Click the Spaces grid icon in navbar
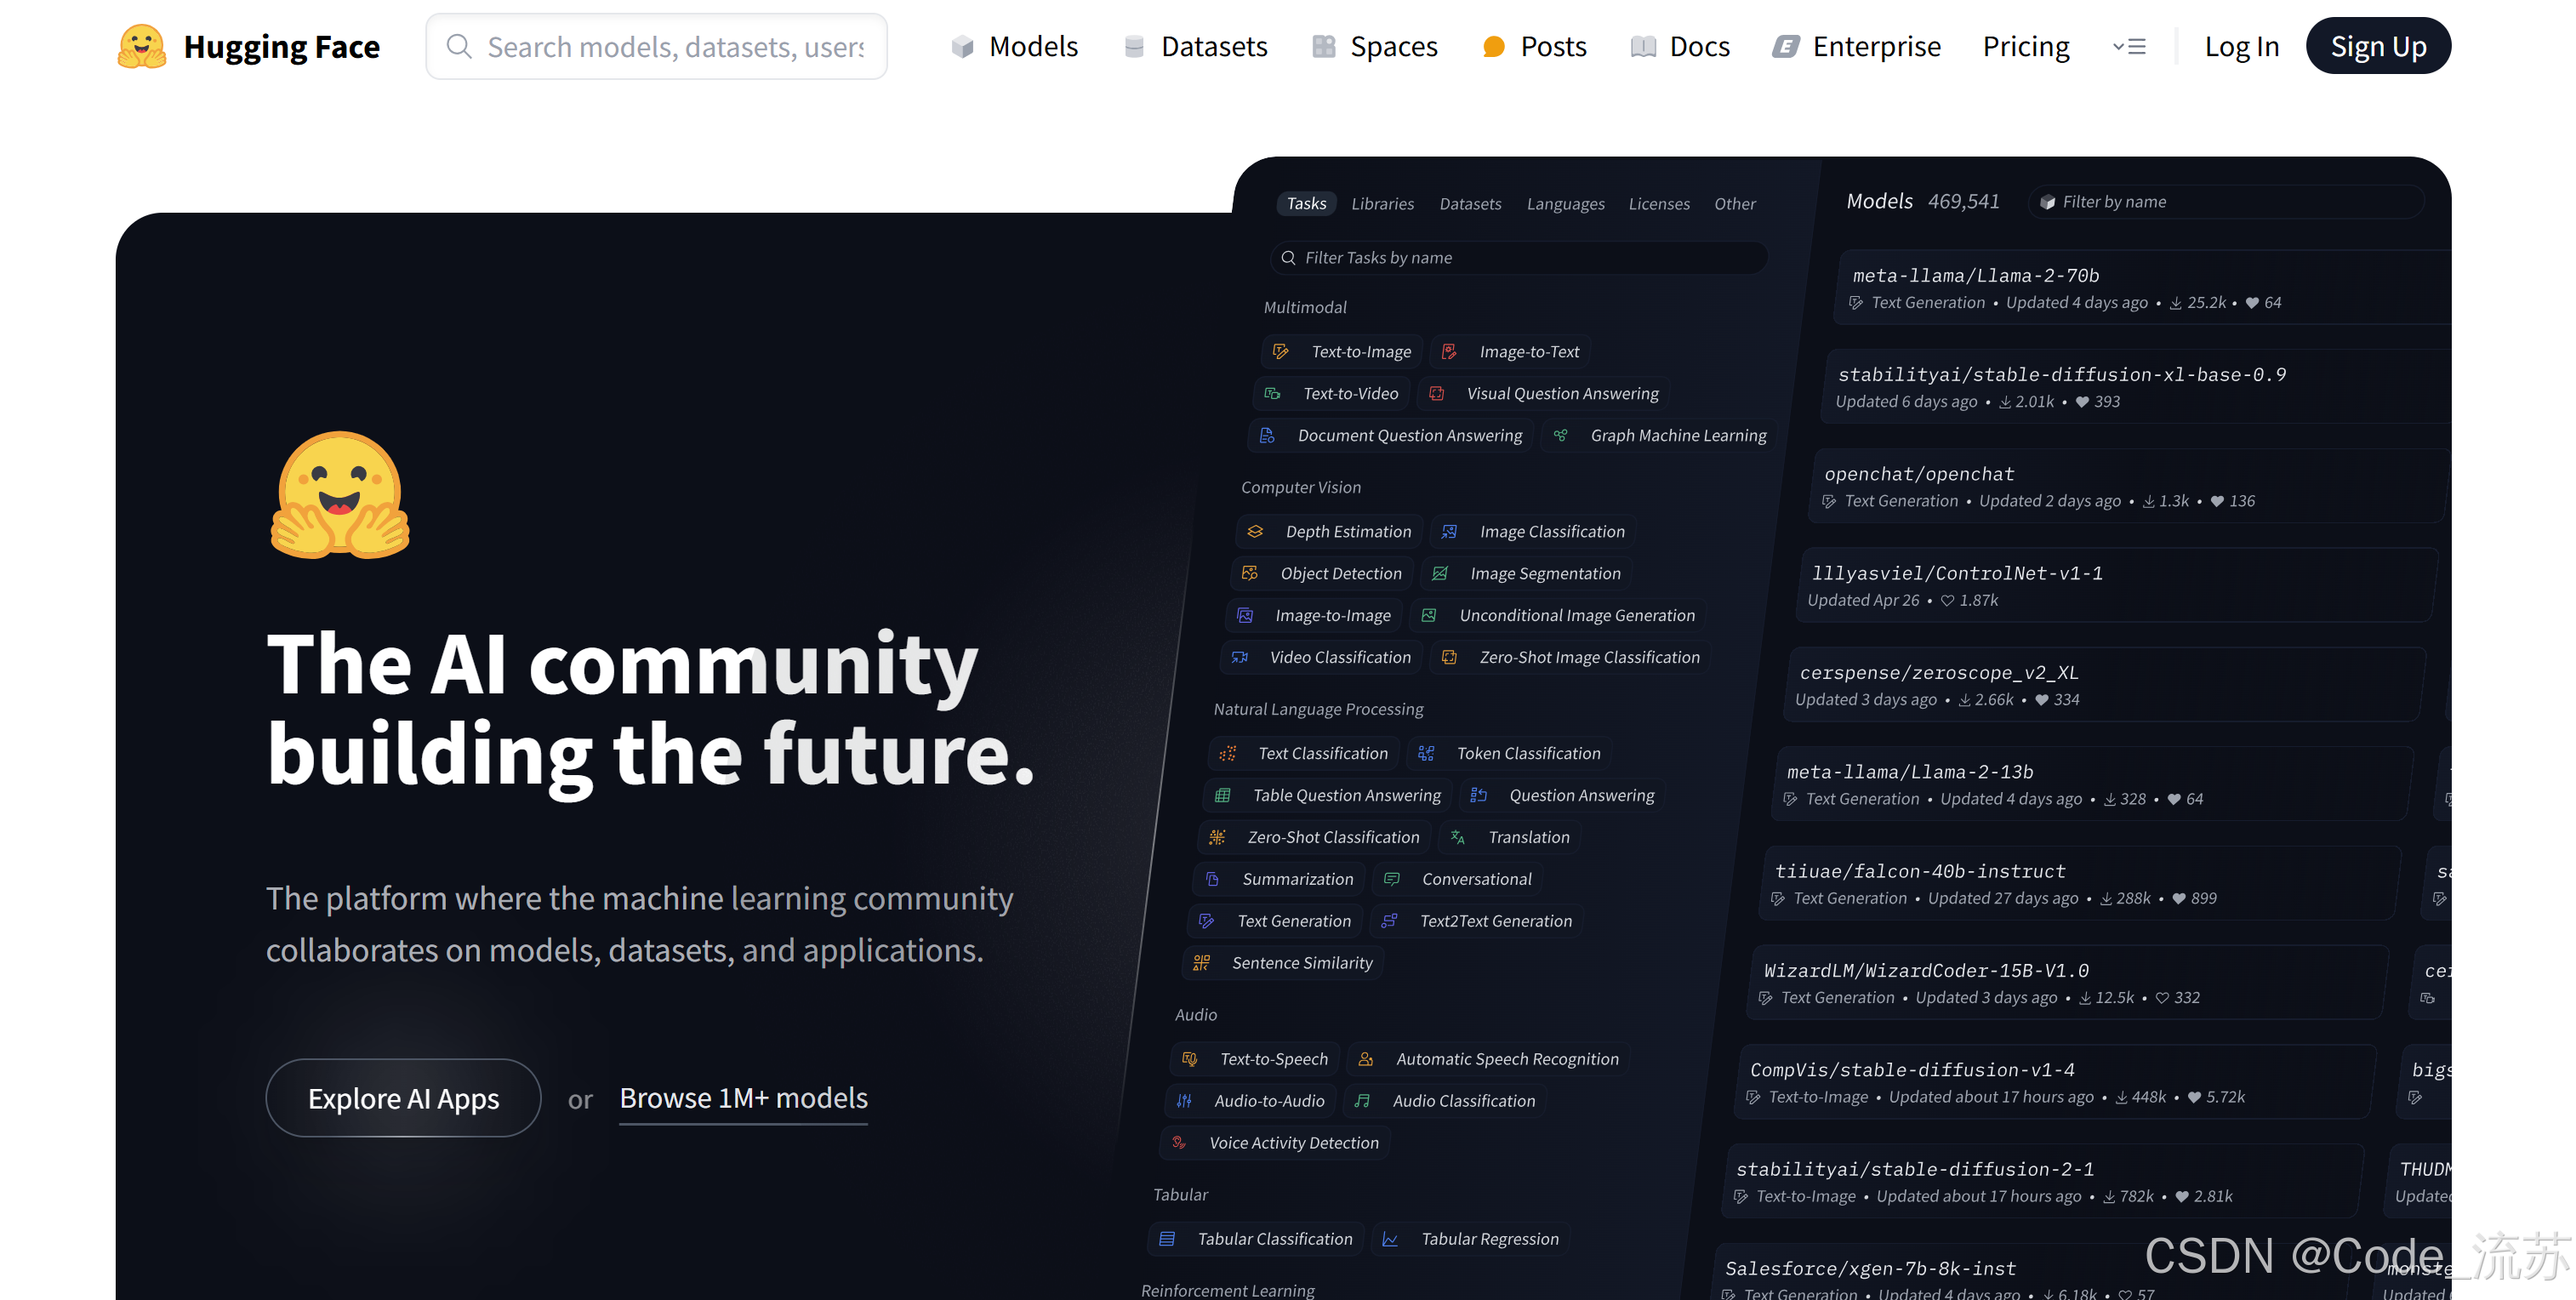 pyautogui.click(x=1323, y=47)
